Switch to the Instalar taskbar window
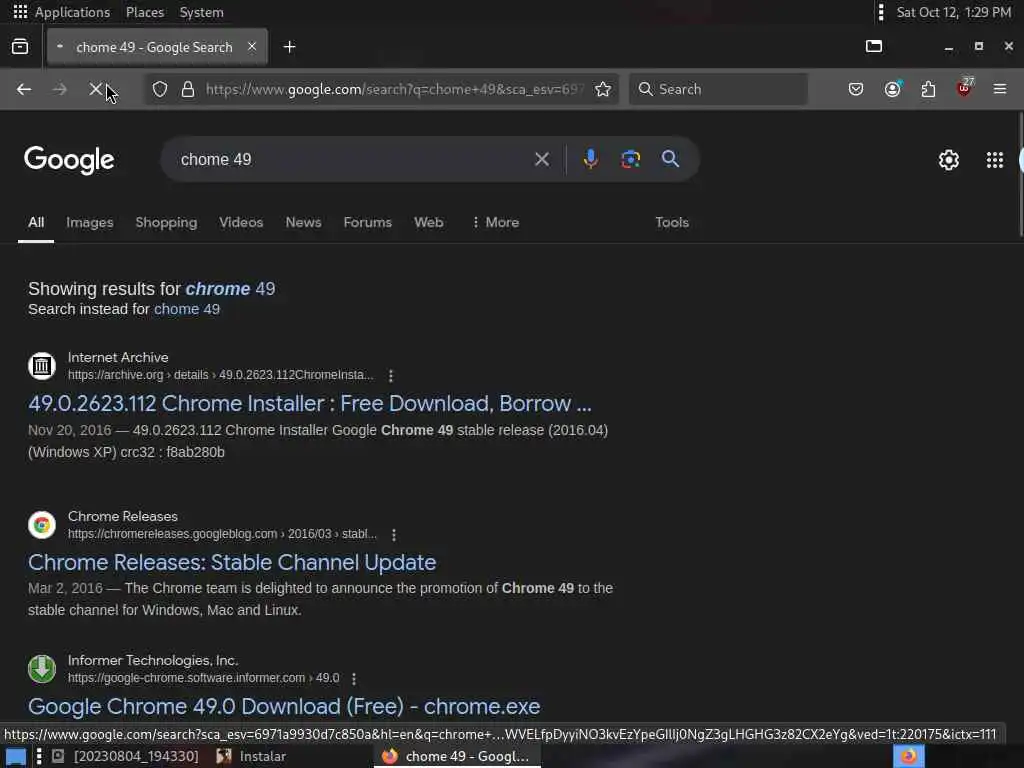Image resolution: width=1024 pixels, height=768 pixels. pos(252,756)
